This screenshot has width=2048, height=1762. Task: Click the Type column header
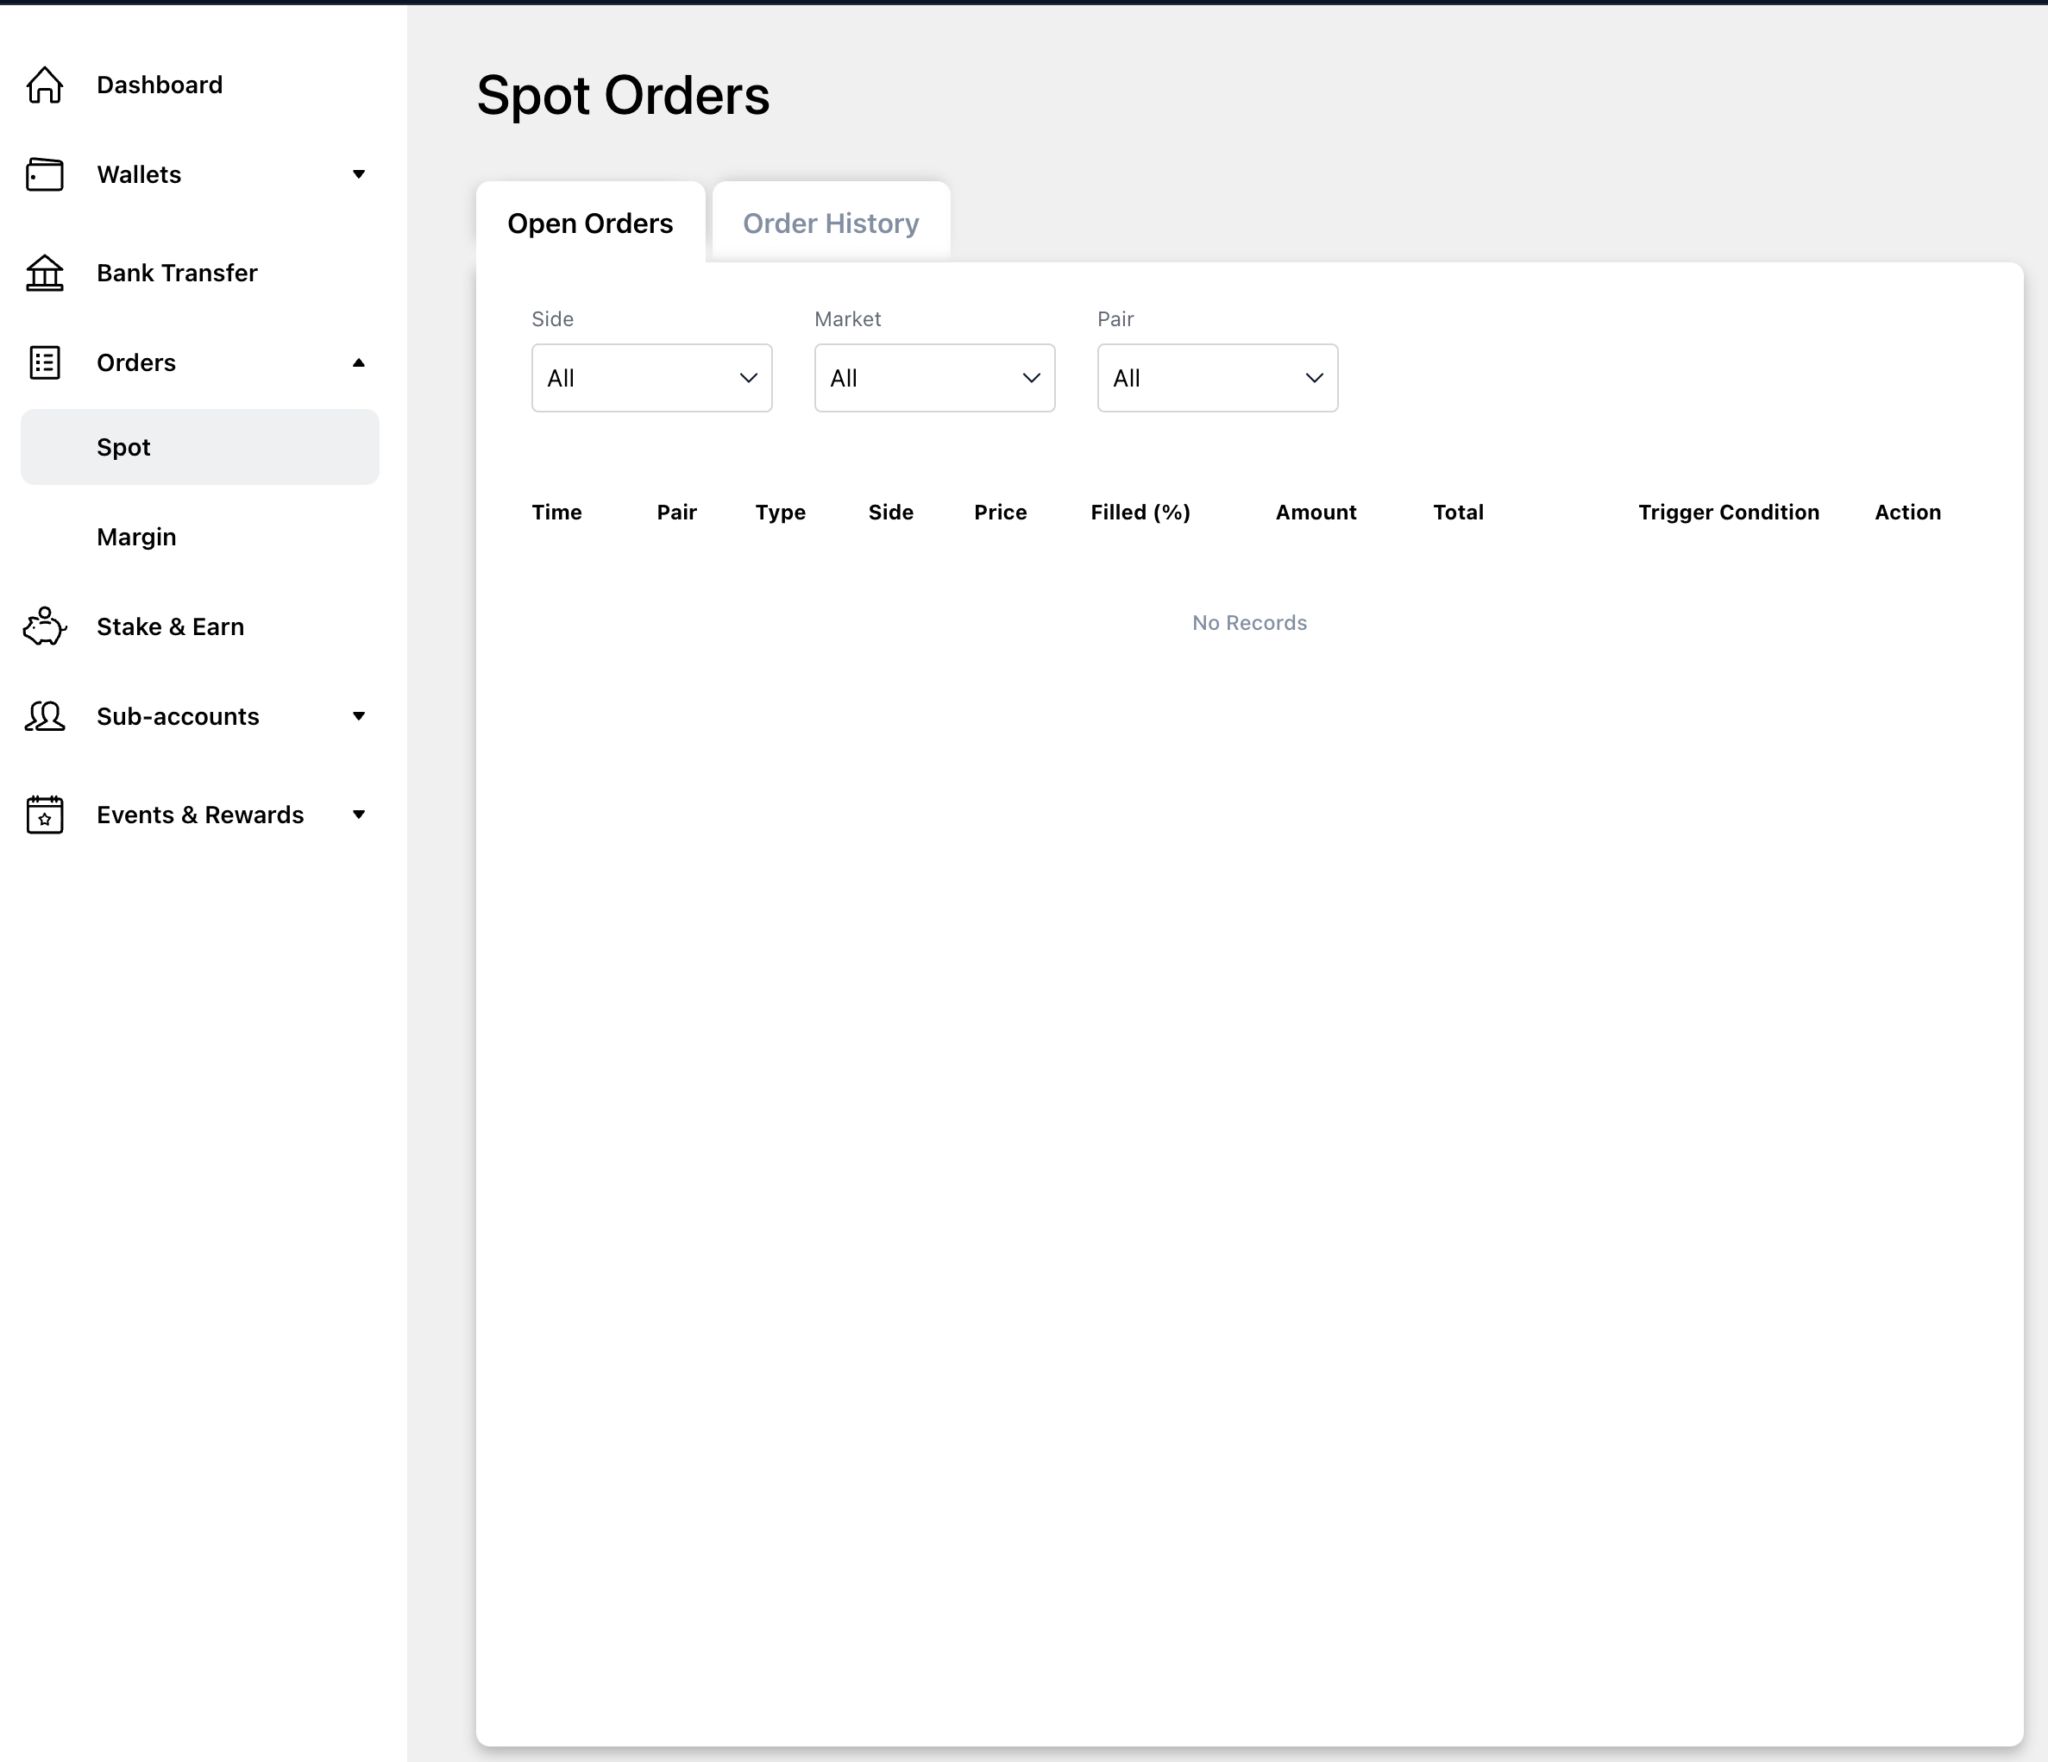[x=781, y=512]
